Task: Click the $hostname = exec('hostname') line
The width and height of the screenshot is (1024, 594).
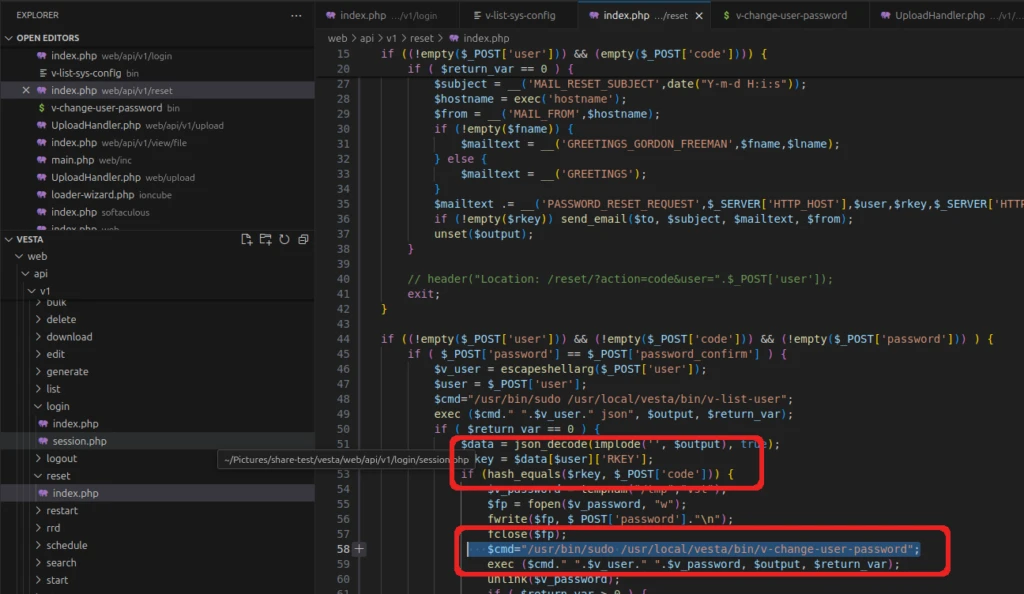Action: pyautogui.click(x=530, y=99)
